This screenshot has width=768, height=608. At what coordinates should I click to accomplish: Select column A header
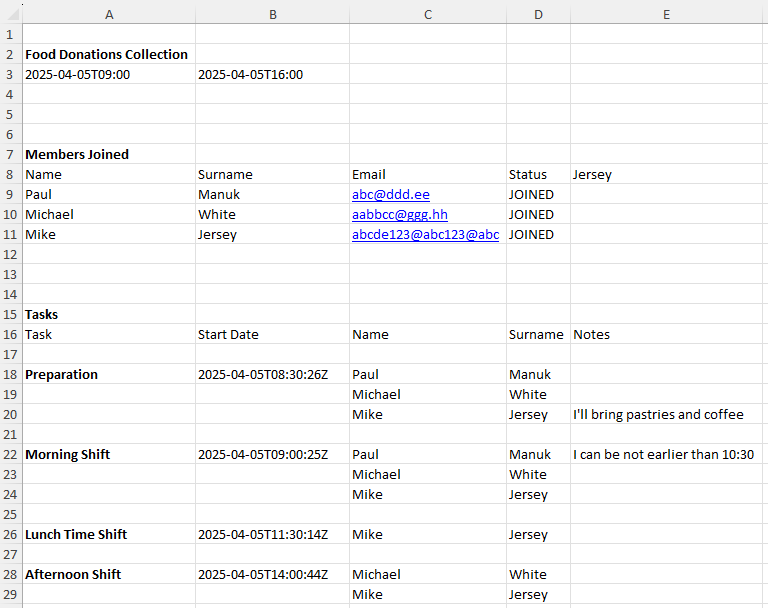(108, 14)
